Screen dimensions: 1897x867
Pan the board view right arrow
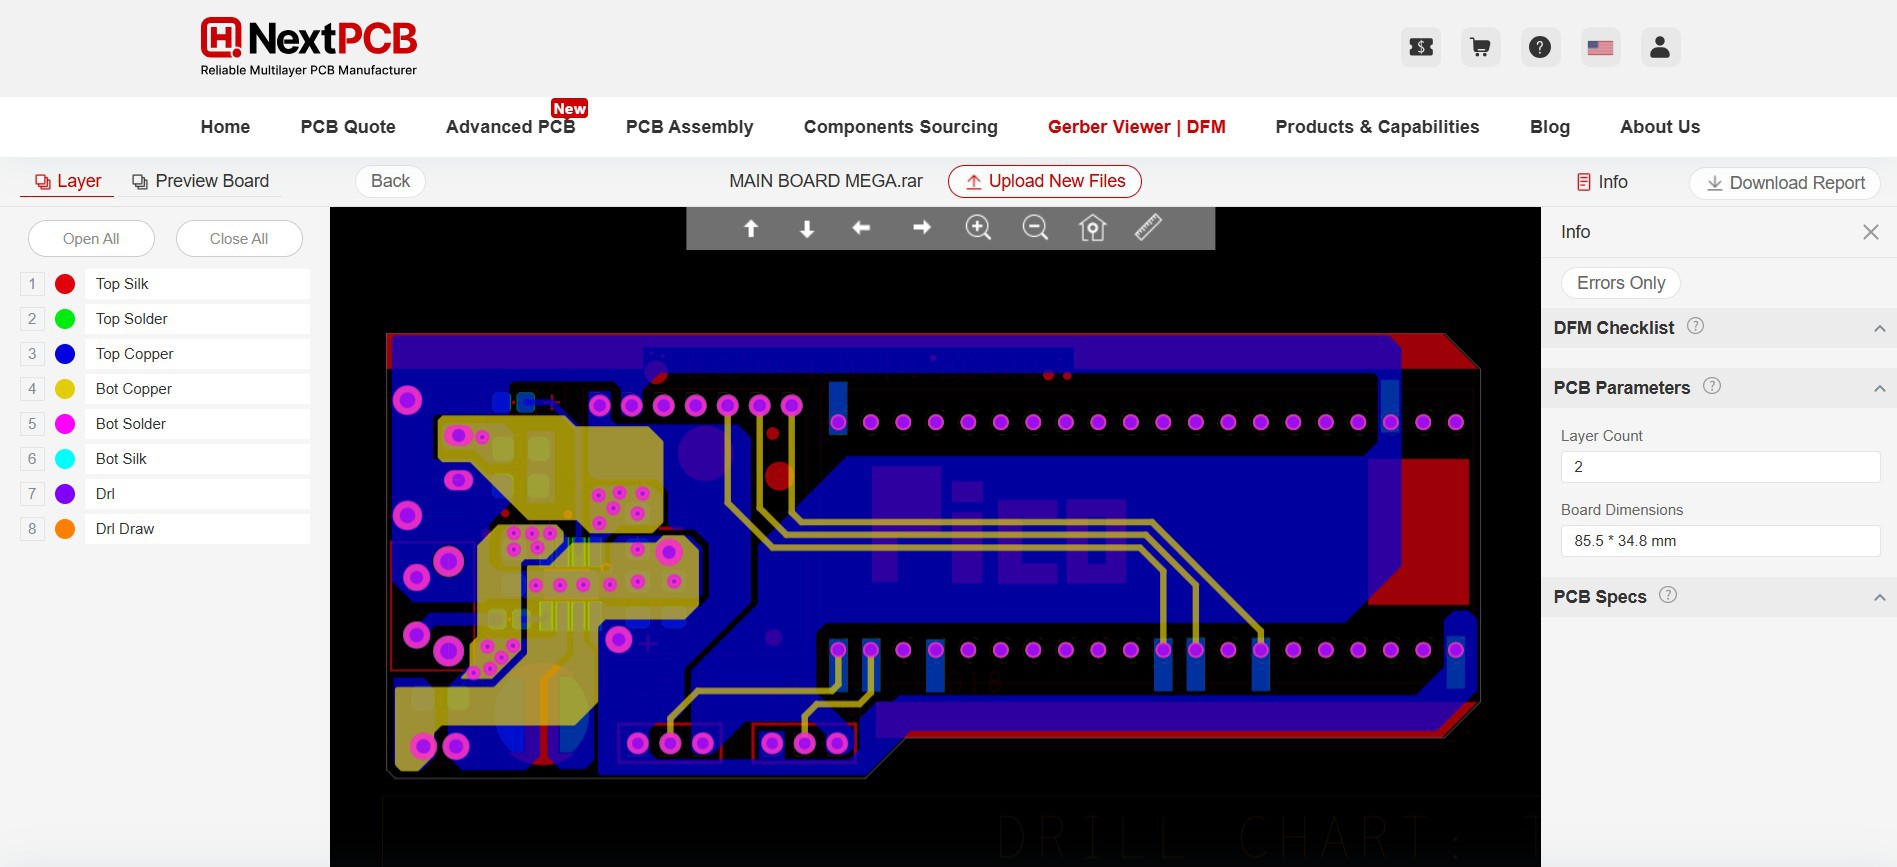(921, 228)
